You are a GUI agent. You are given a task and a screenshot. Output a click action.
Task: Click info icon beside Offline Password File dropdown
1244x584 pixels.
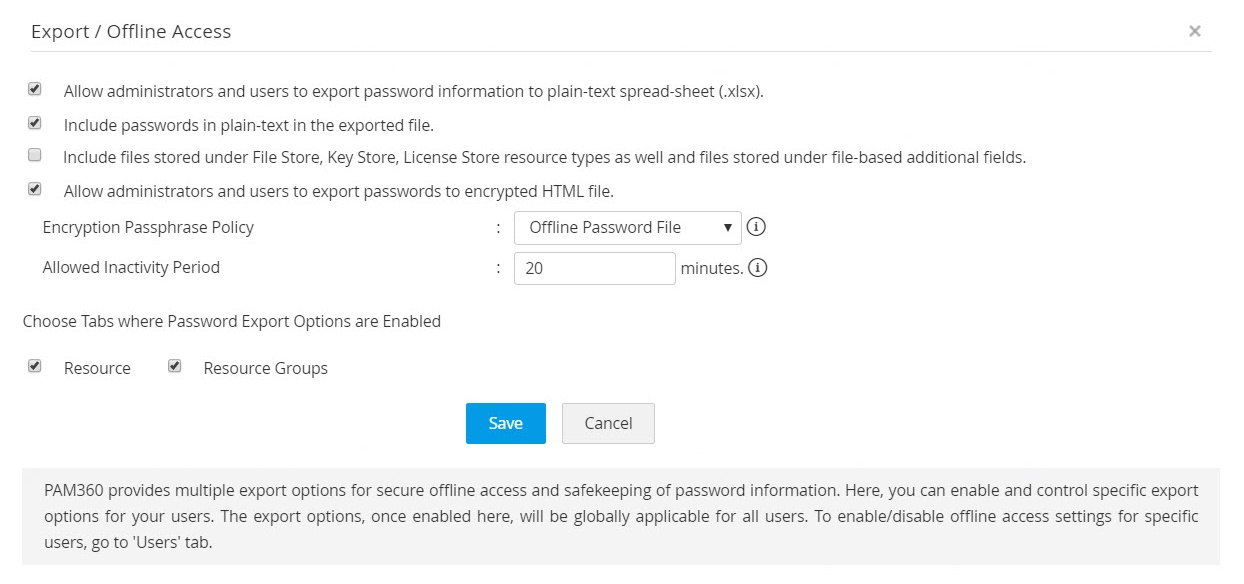click(x=757, y=227)
